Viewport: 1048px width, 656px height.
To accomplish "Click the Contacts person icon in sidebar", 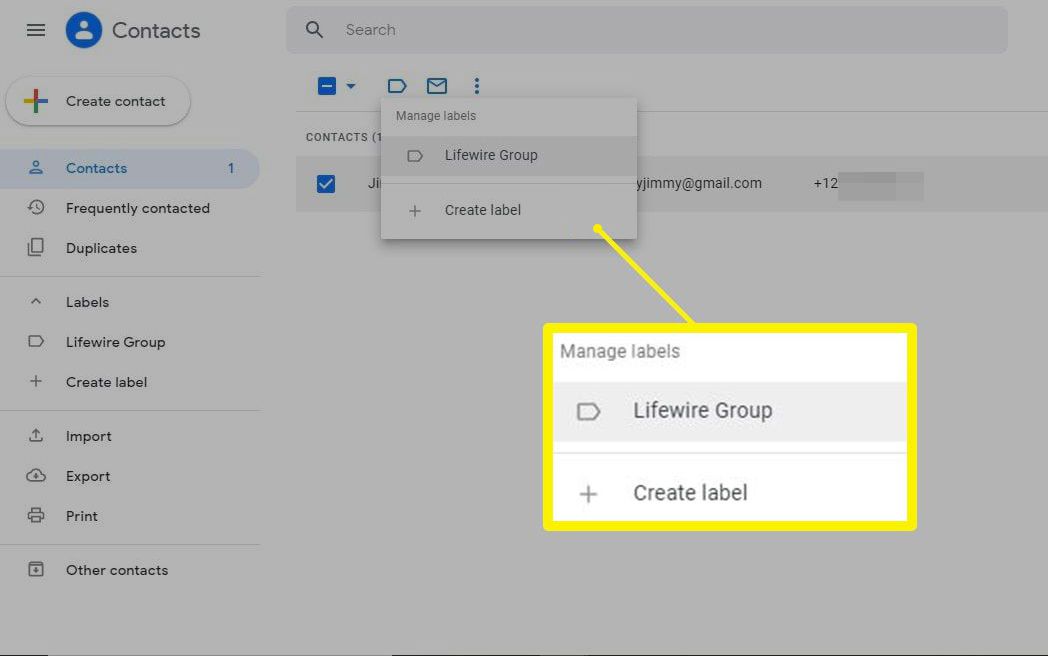I will tap(36, 167).
